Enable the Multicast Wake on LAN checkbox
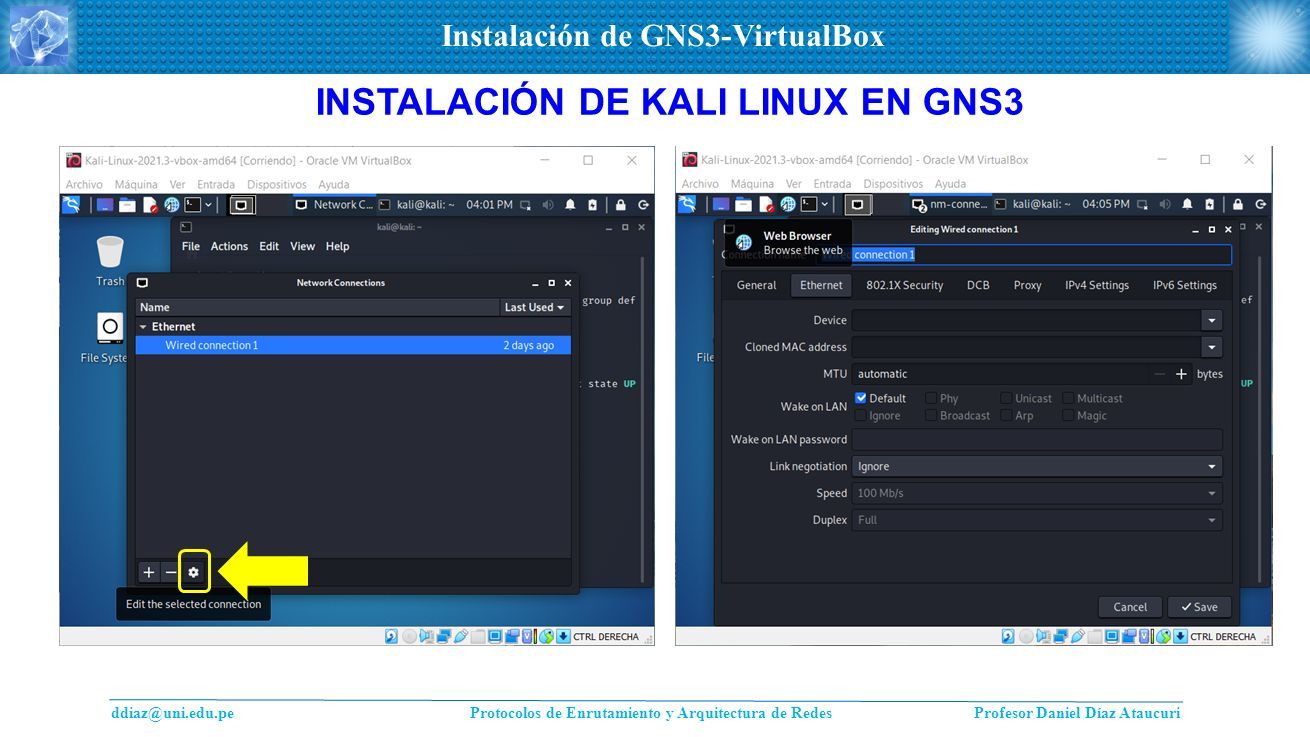The height and width of the screenshot is (737, 1310). pyautogui.click(x=1068, y=398)
